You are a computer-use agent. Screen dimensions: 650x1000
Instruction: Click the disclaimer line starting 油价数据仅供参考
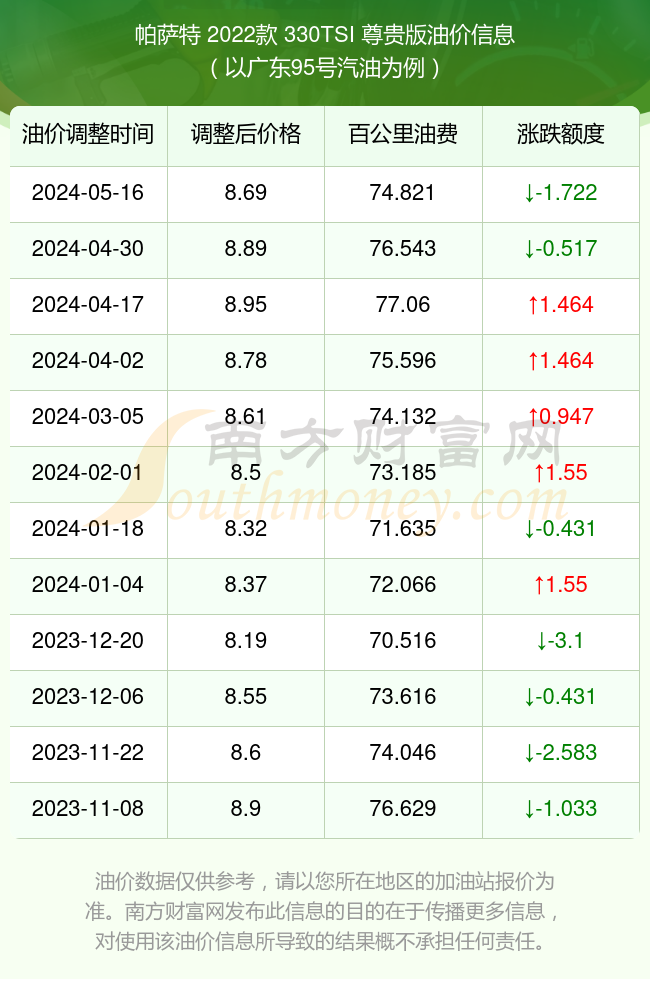point(325,881)
